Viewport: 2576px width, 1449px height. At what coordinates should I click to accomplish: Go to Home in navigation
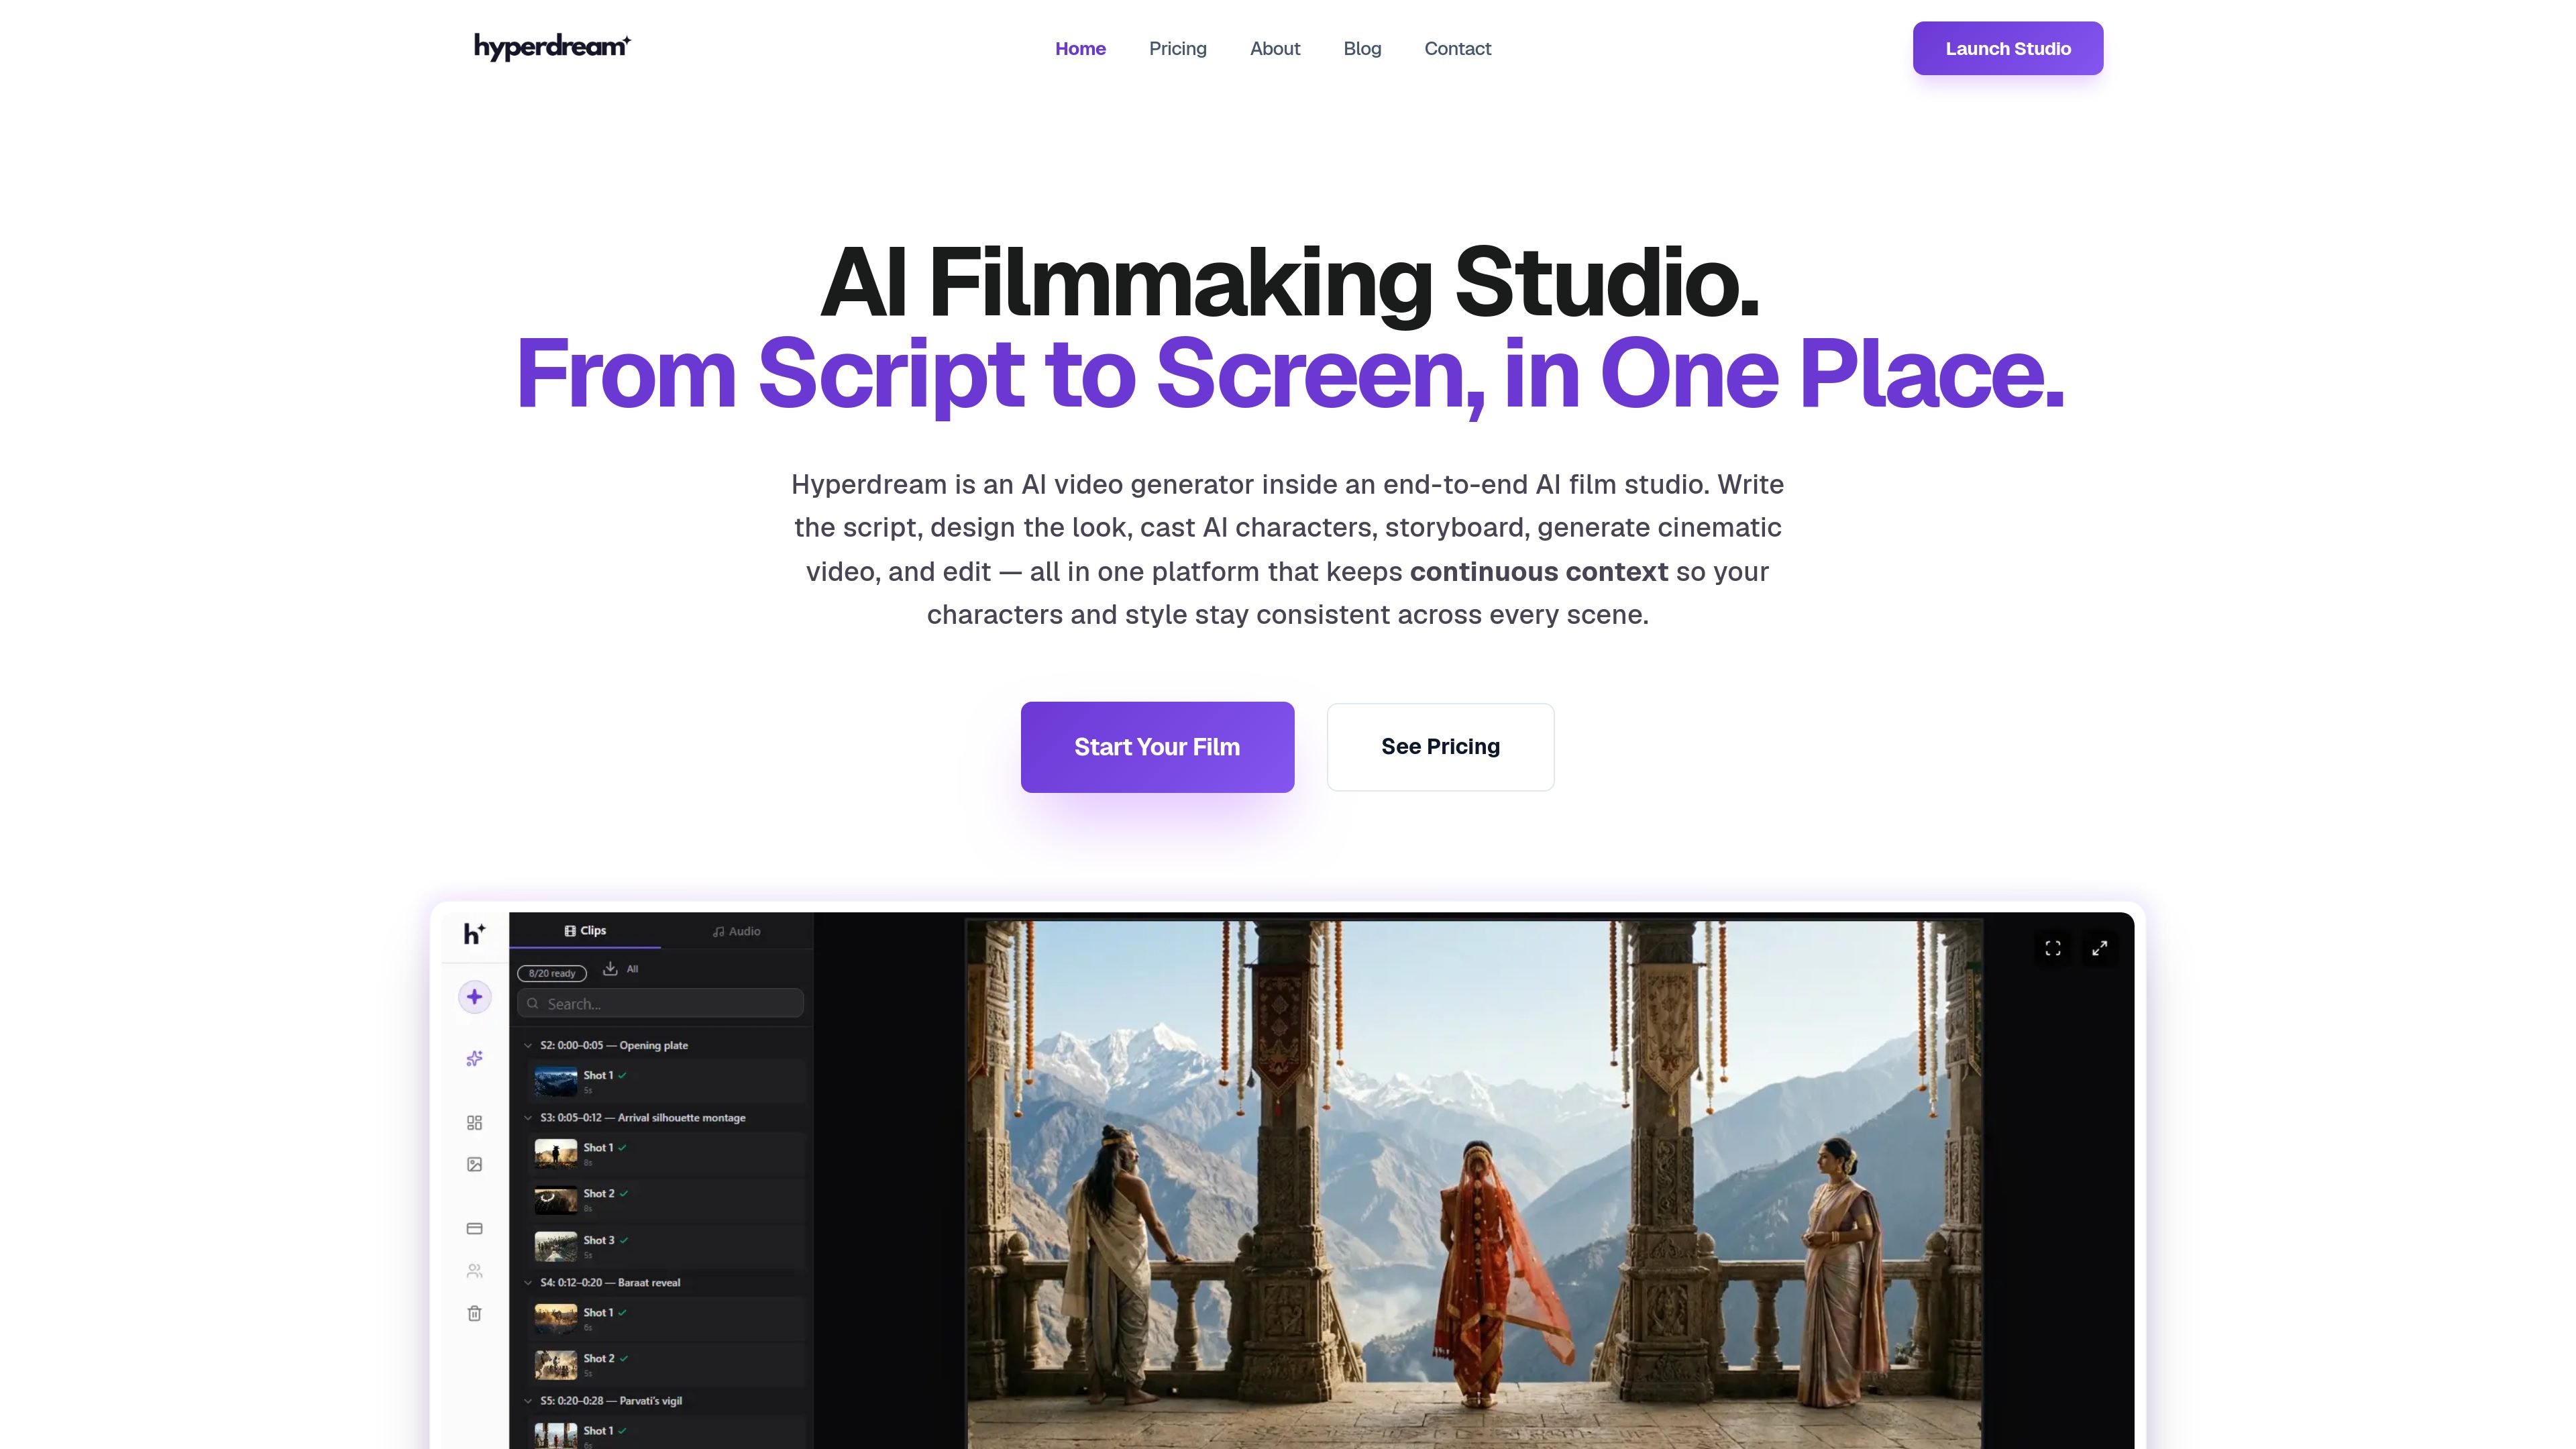1080,48
